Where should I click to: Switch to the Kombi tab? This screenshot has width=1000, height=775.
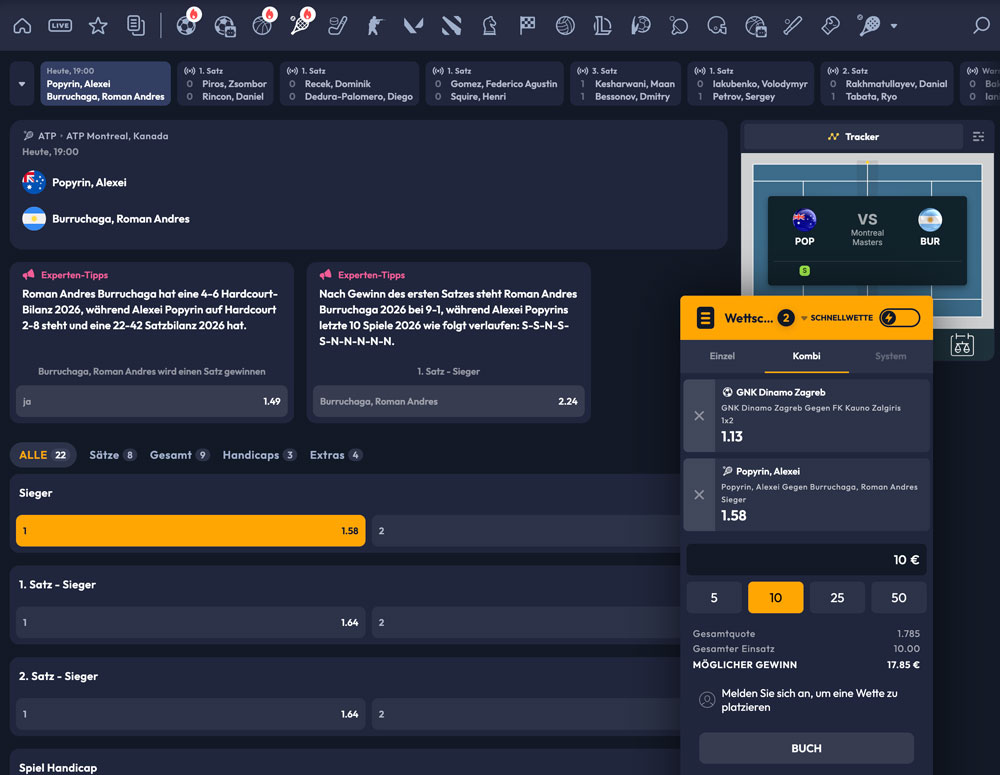806,356
